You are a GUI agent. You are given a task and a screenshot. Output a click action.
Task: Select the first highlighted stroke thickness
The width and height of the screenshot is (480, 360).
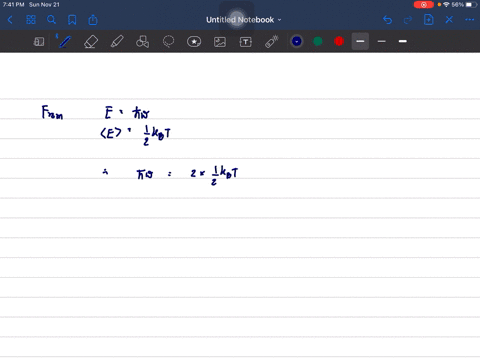[x=360, y=41]
